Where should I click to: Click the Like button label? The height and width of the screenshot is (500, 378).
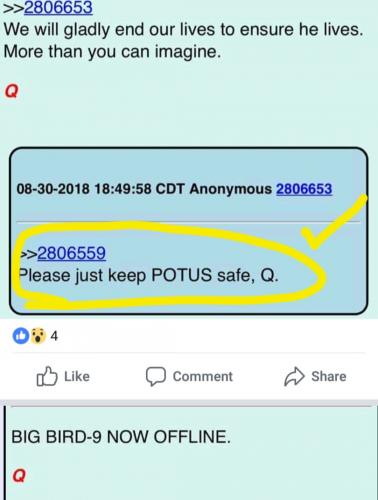pos(77,376)
